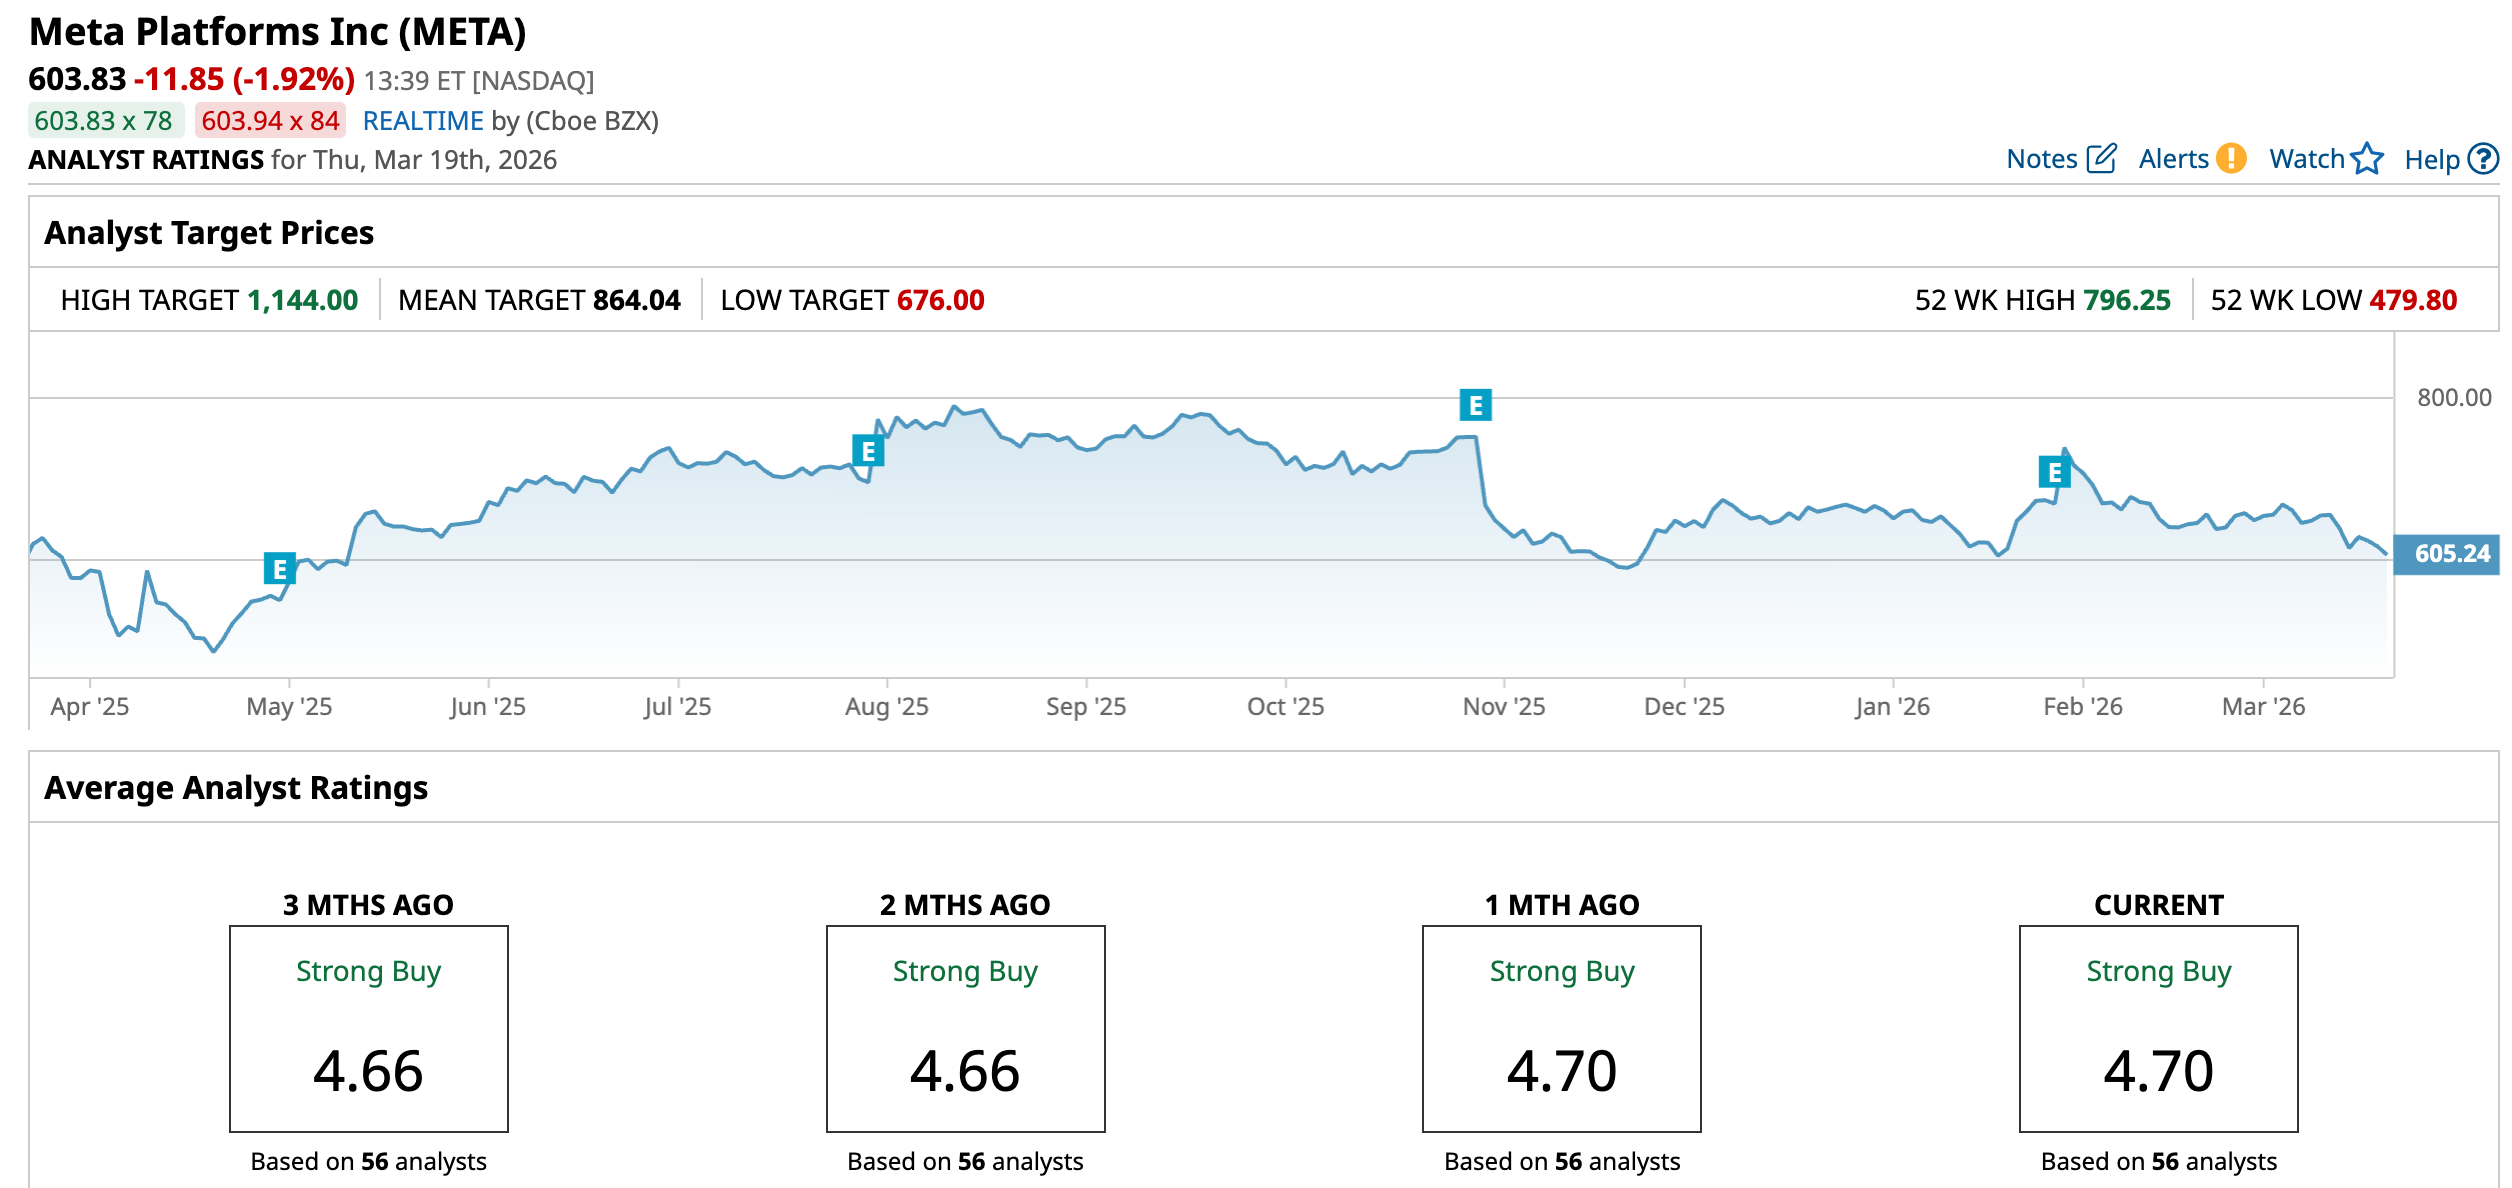This screenshot has height=1188, width=2512.
Task: Click the Sep '25 axis label
Action: [1086, 707]
